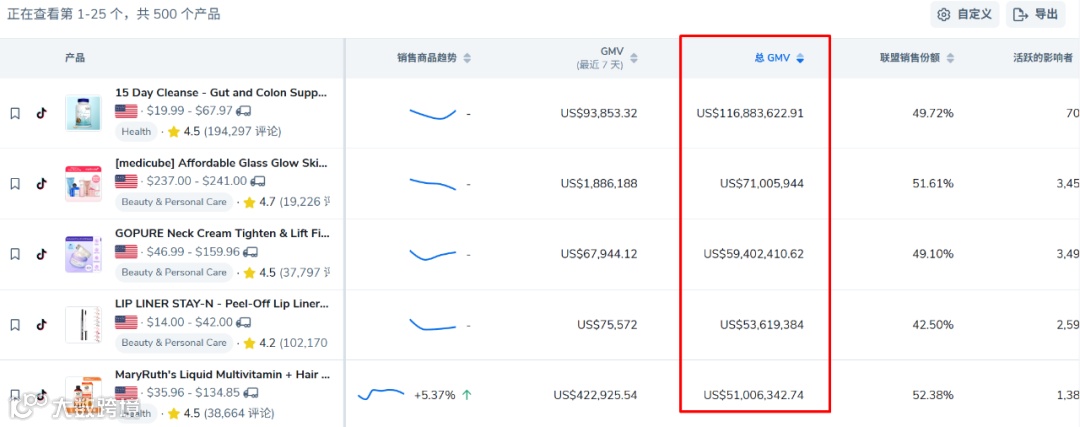
Task: Click total GMV US$51,006,342.74
Action: tap(754, 395)
